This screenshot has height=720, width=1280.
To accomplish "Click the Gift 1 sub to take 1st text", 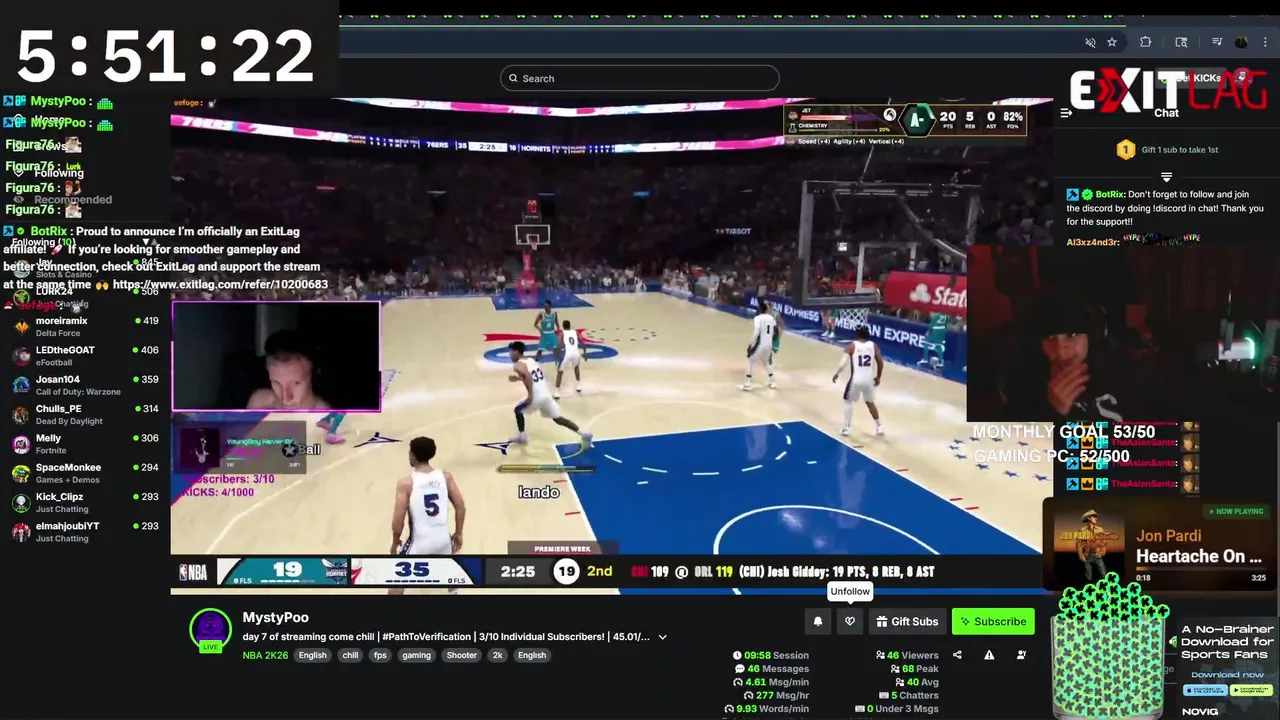I will 1180,150.
